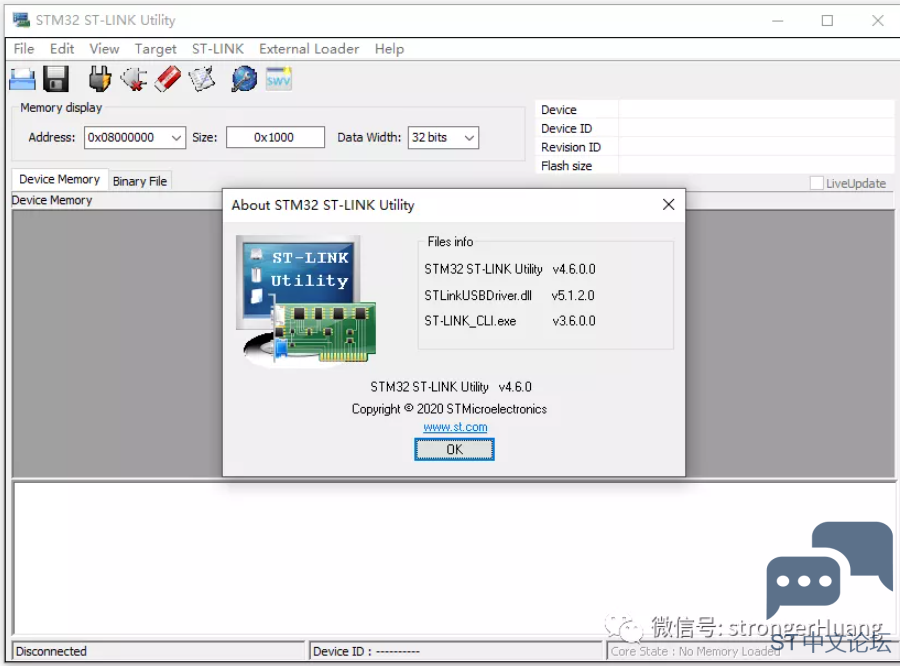This screenshot has width=904, height=666.
Task: Click the Save file floppy icon
Action: pyautogui.click(x=56, y=79)
